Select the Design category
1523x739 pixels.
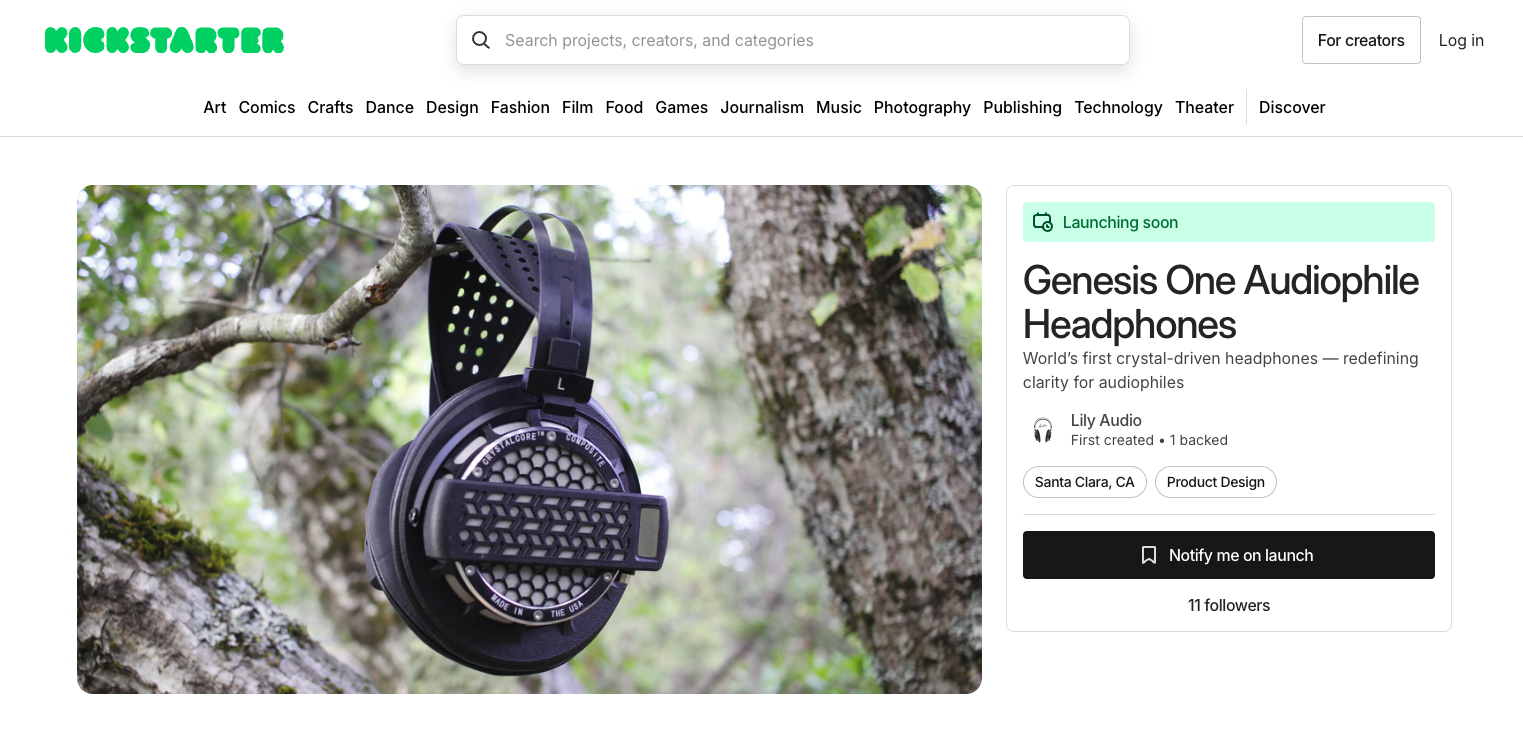(x=452, y=107)
